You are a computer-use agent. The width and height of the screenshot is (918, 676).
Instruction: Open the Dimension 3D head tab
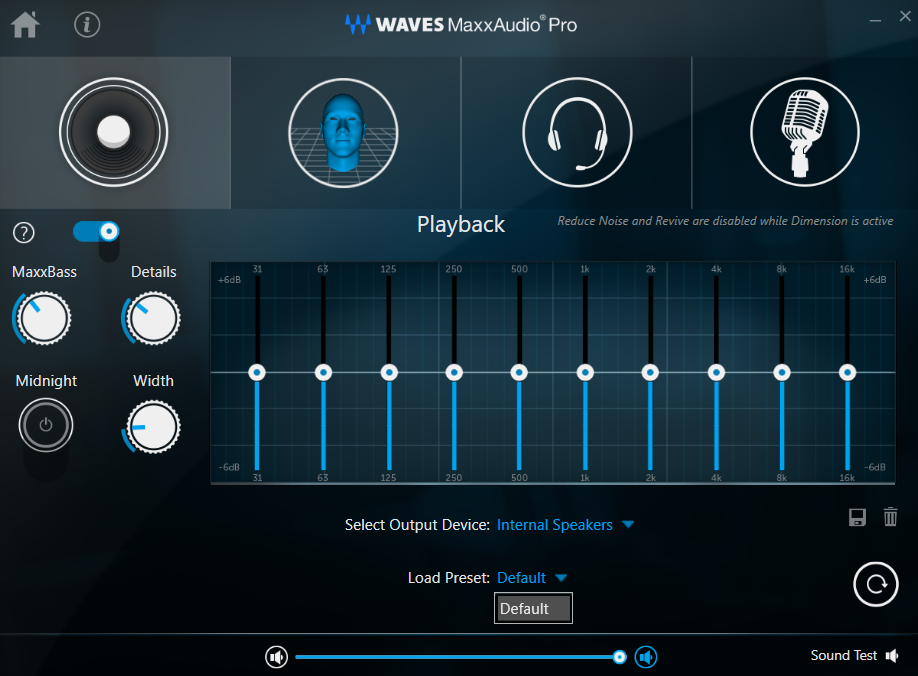pos(344,133)
